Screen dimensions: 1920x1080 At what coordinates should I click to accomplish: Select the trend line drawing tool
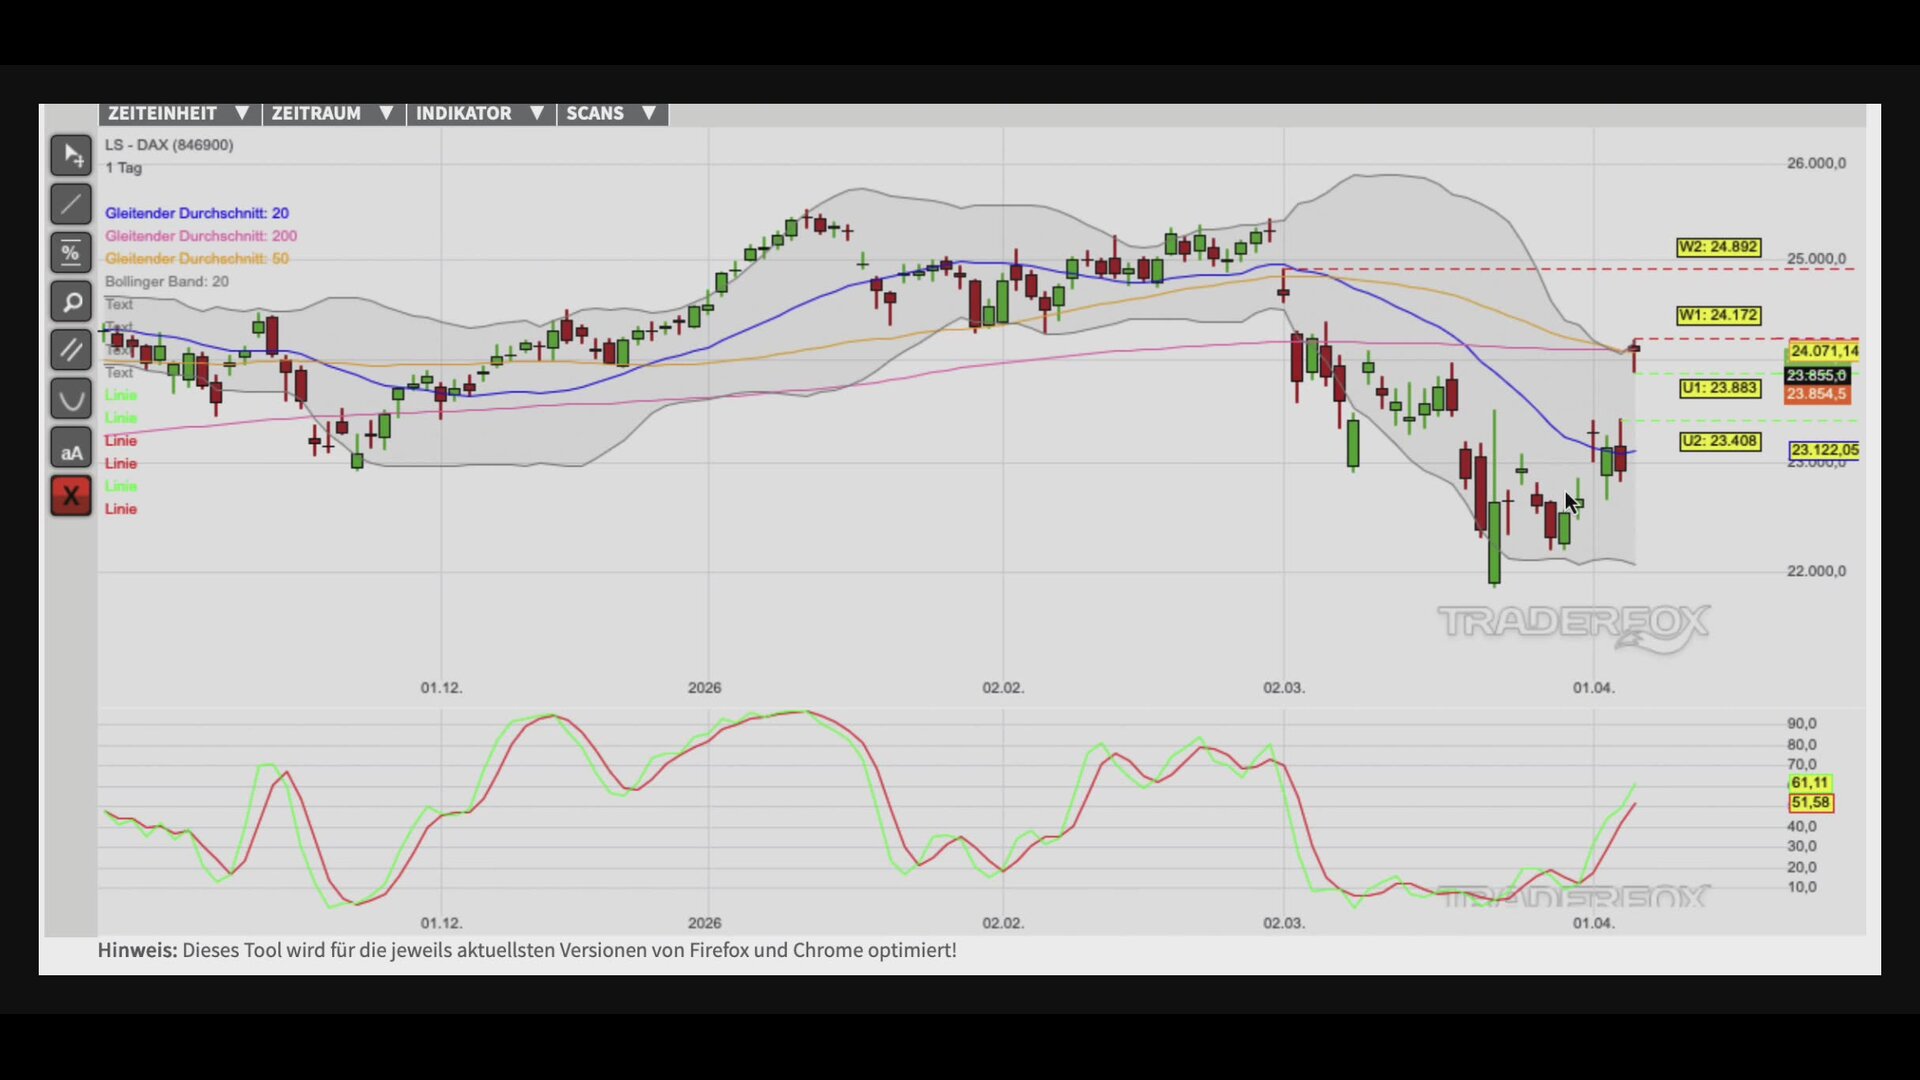click(x=71, y=204)
